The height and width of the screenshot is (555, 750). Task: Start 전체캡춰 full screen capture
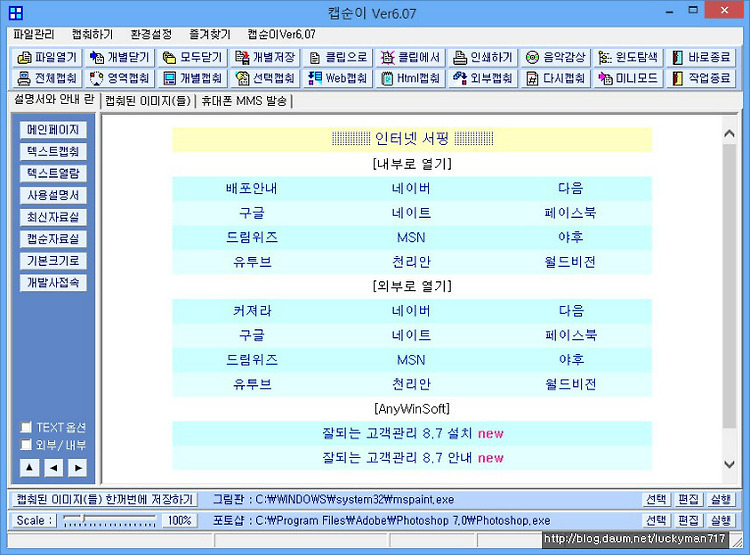[x=46, y=78]
